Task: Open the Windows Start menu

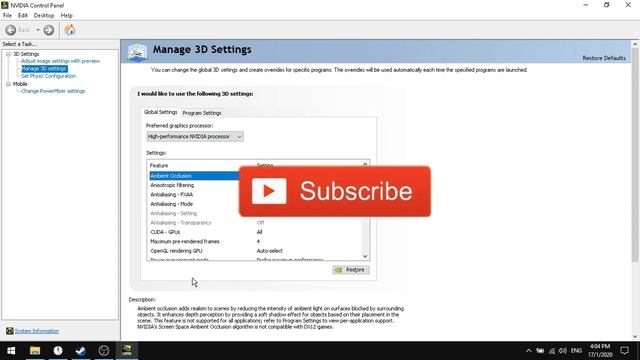Action: pos(11,351)
